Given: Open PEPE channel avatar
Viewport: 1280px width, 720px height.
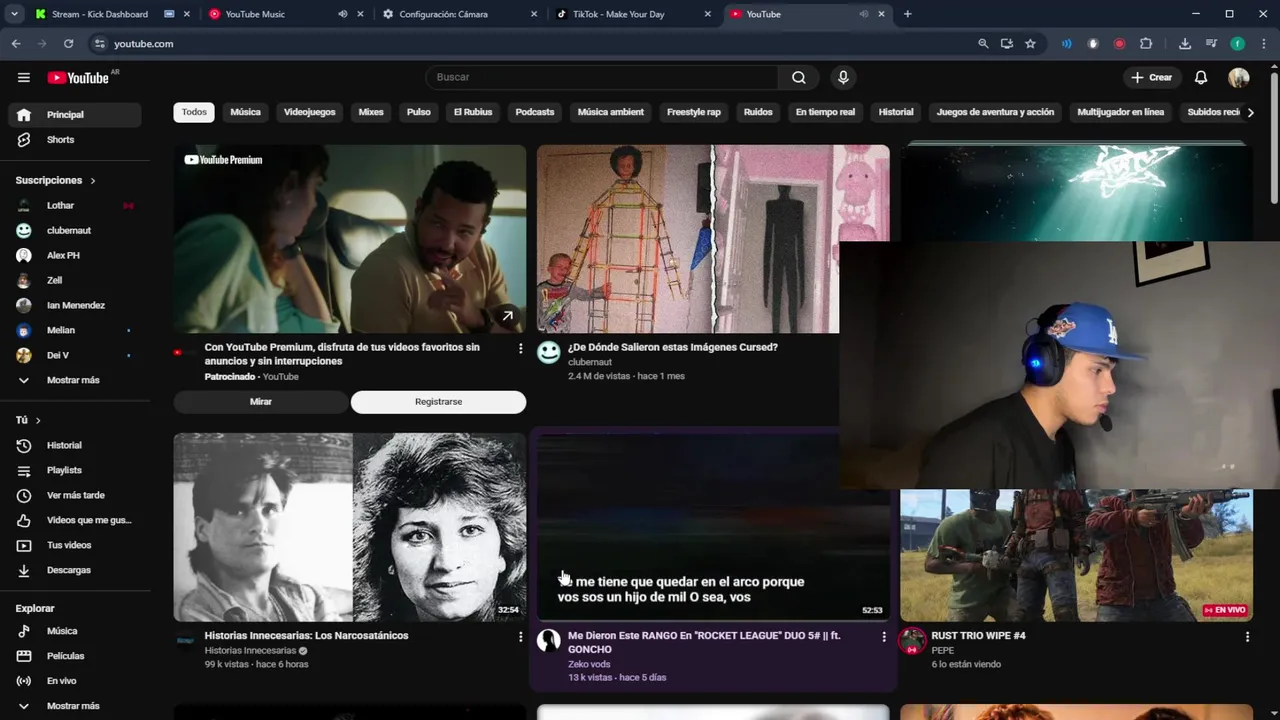Looking at the screenshot, I should [912, 640].
